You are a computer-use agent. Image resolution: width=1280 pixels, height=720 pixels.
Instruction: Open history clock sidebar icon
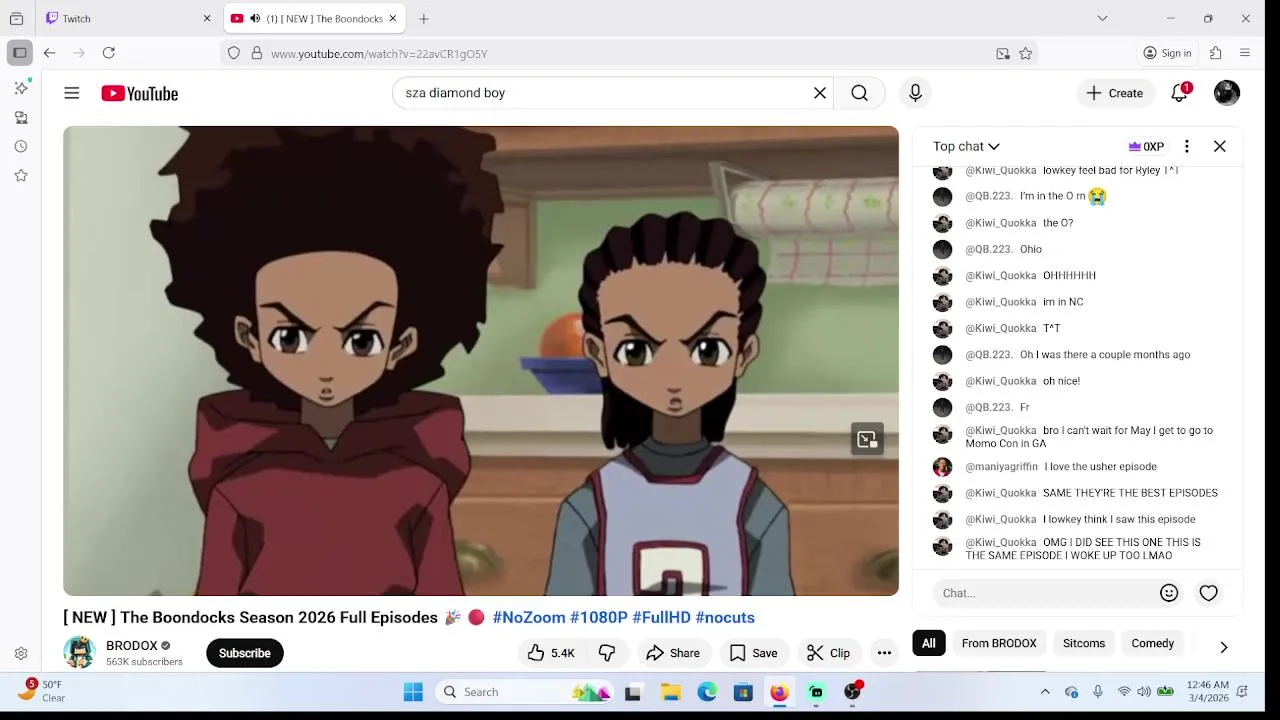click(x=21, y=146)
